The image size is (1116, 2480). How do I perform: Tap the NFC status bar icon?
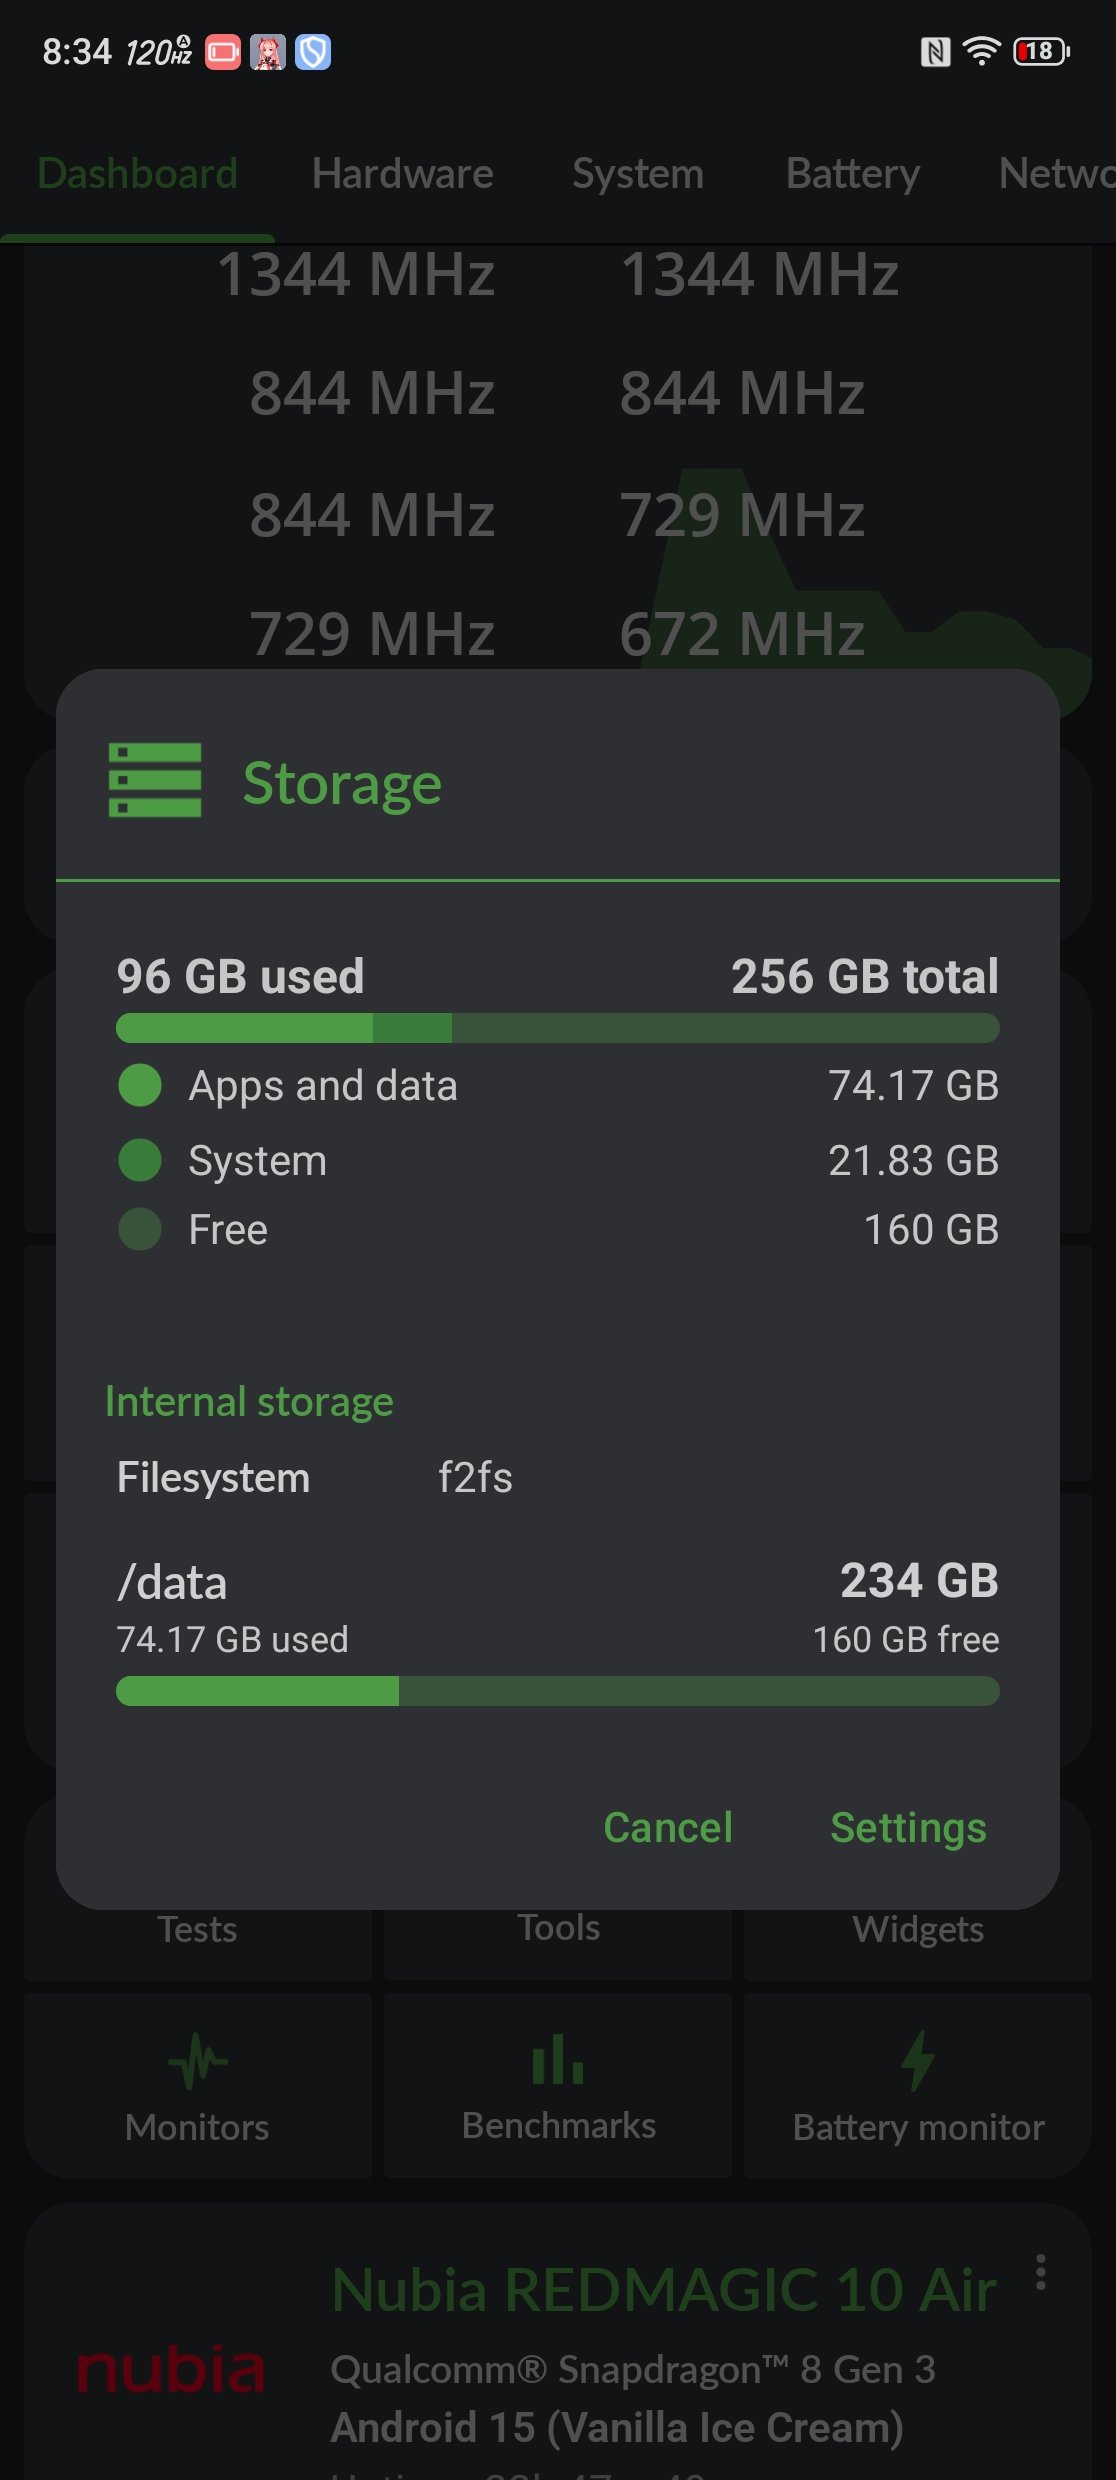click(x=935, y=51)
